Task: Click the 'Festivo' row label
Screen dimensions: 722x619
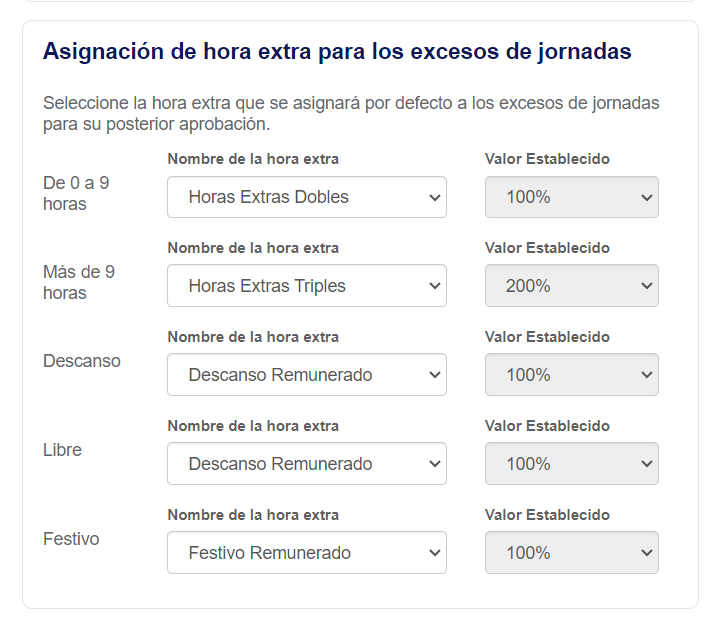Action: pyautogui.click(x=71, y=539)
